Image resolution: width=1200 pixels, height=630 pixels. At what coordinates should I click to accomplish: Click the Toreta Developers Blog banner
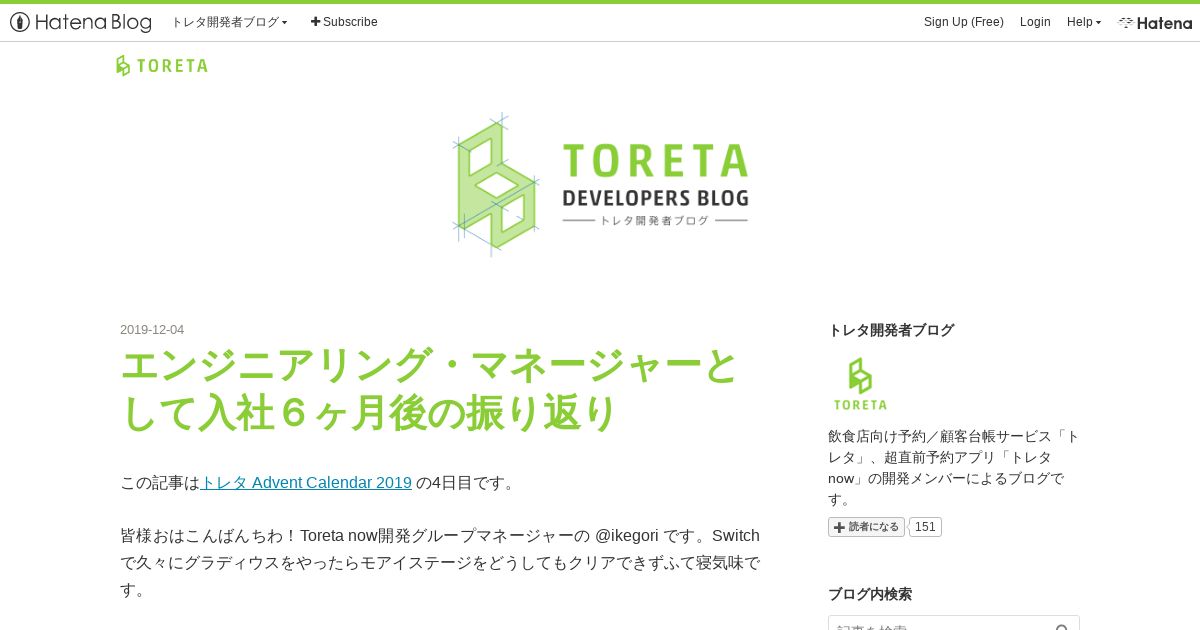[600, 185]
